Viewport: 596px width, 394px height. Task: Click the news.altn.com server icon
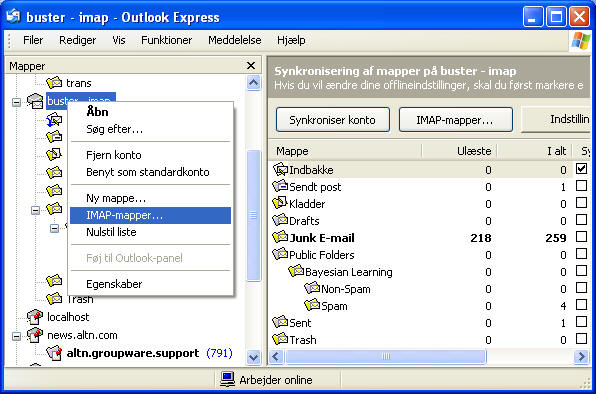[x=35, y=335]
